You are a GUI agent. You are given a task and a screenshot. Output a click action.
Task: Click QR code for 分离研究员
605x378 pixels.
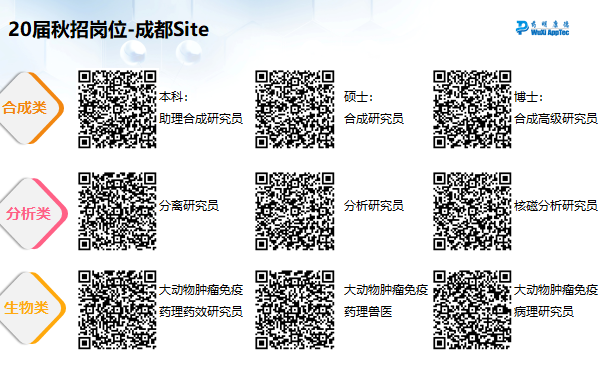tap(117, 211)
